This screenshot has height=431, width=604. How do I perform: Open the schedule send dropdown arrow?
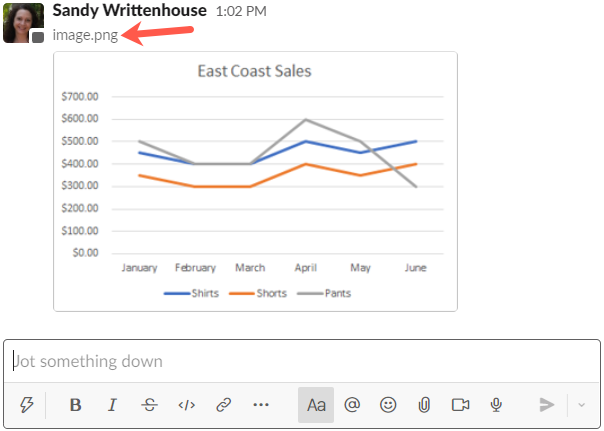pyautogui.click(x=583, y=405)
